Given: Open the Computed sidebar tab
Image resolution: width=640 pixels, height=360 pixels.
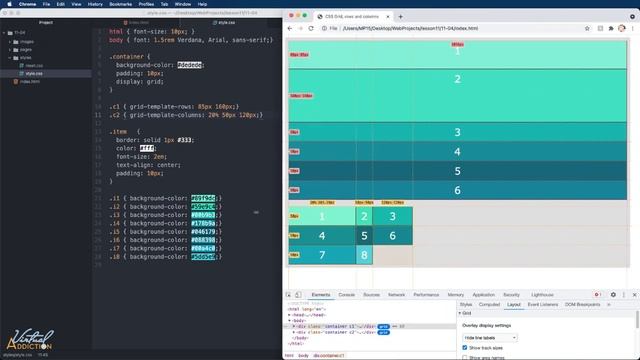Looking at the screenshot, I should click(489, 305).
